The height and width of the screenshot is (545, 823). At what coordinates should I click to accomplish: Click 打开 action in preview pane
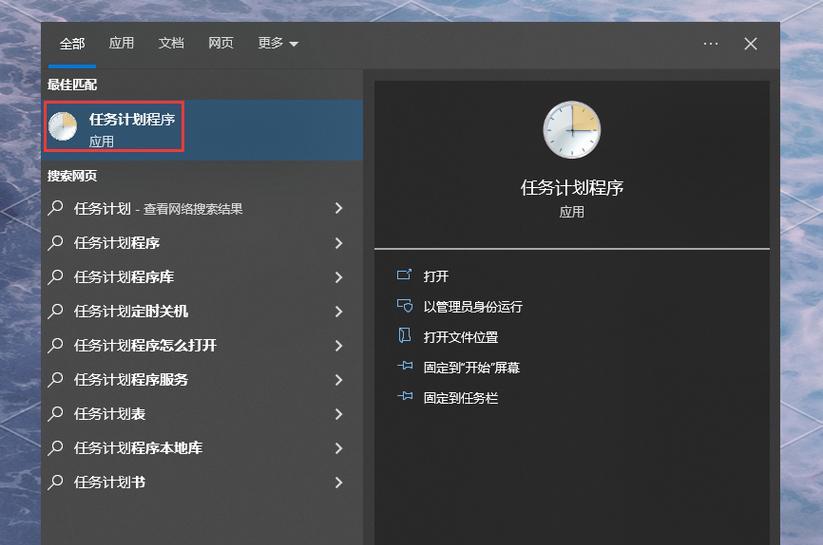point(436,276)
